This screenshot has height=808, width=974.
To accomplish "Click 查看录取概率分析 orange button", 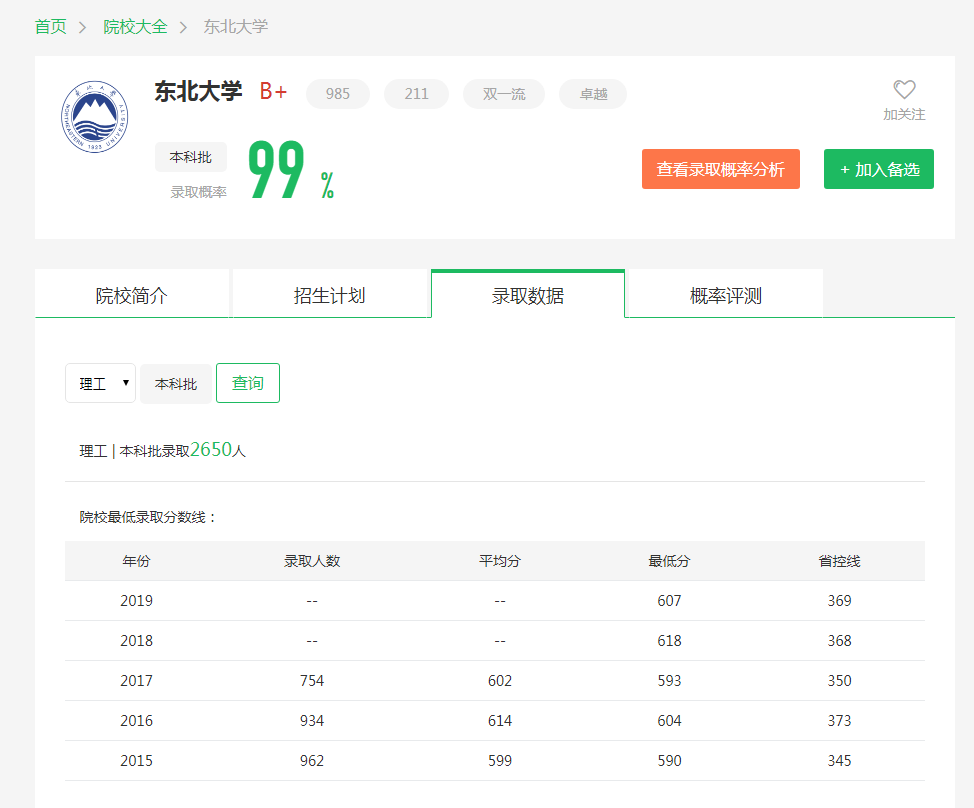I will [x=721, y=169].
